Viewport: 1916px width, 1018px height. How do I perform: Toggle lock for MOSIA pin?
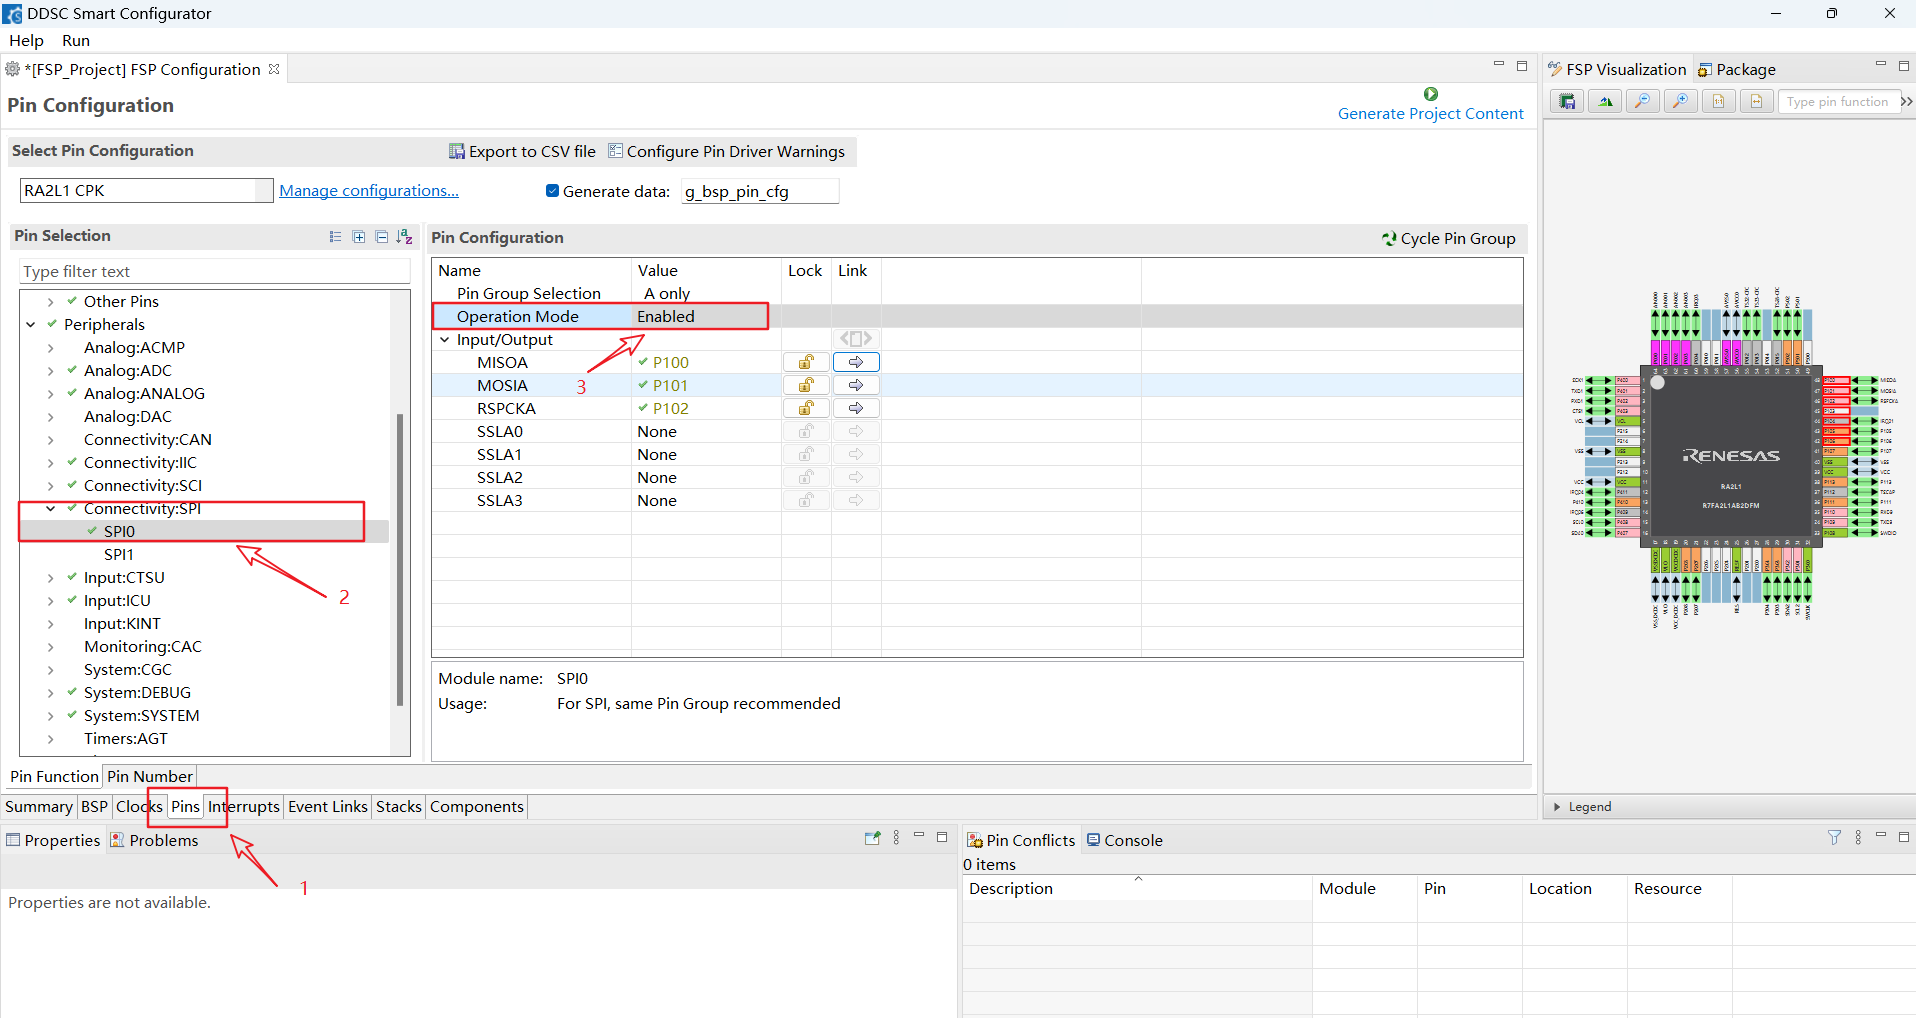click(x=806, y=385)
